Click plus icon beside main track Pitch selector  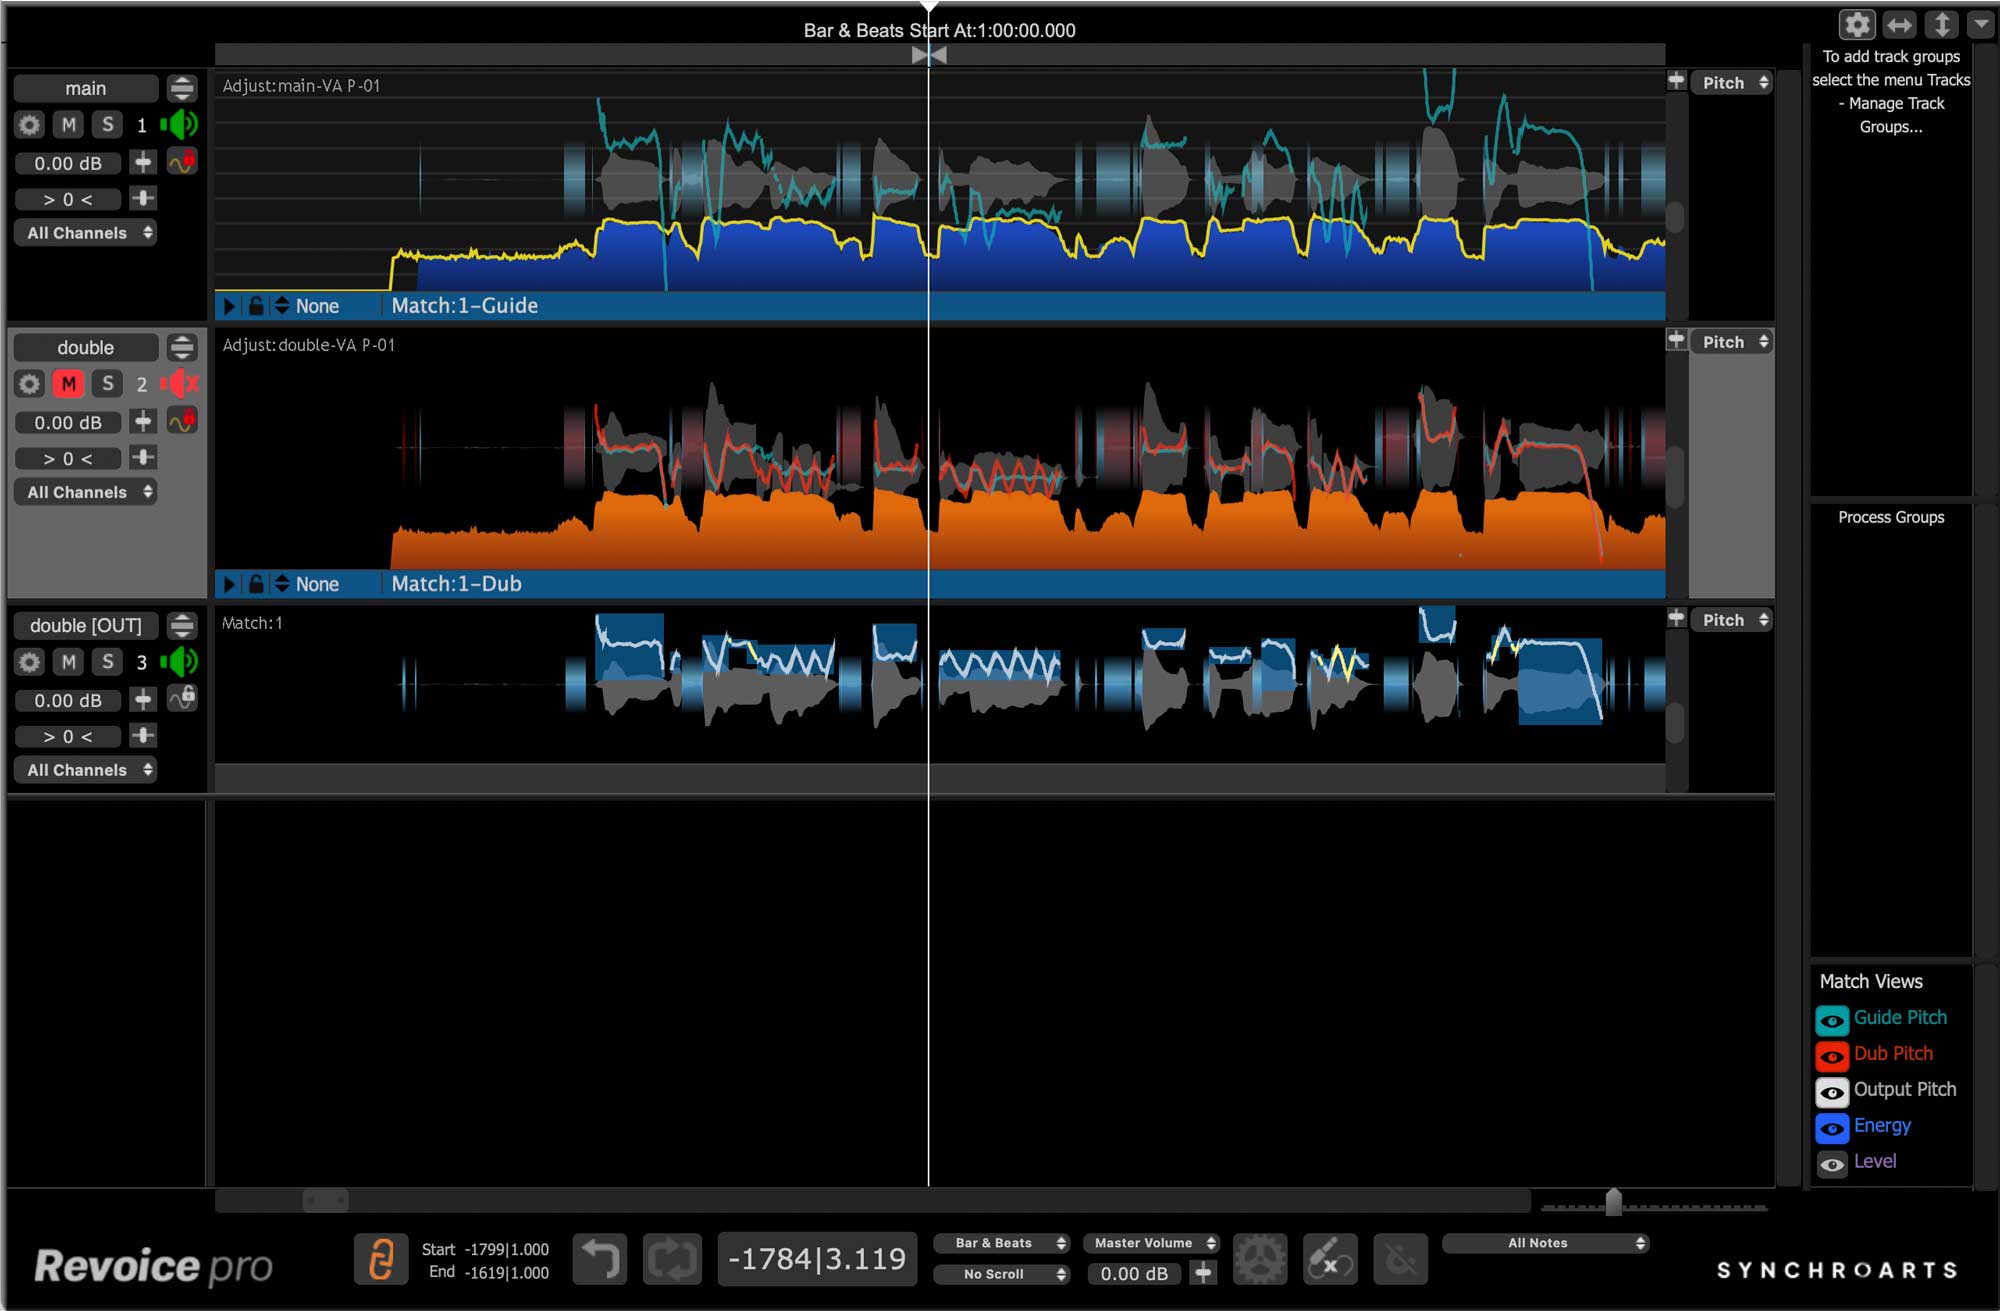1677,81
